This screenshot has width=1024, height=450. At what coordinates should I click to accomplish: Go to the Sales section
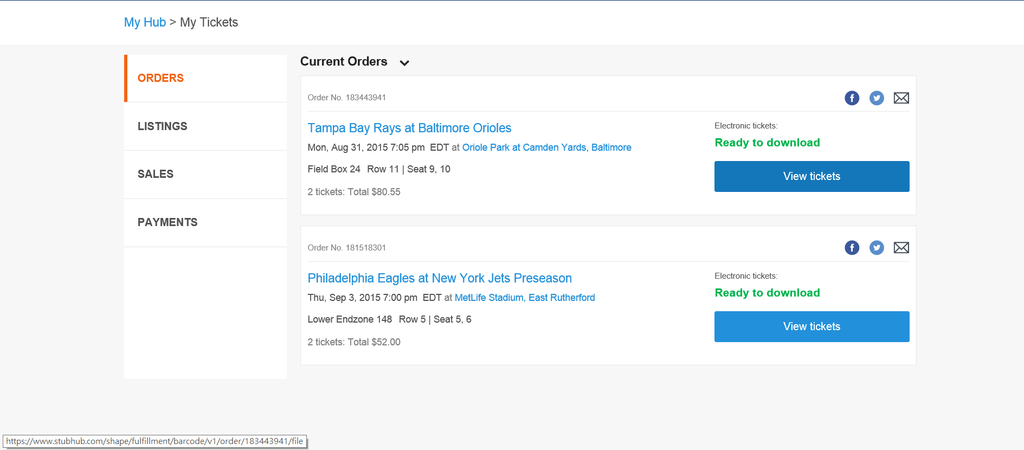[x=155, y=174]
